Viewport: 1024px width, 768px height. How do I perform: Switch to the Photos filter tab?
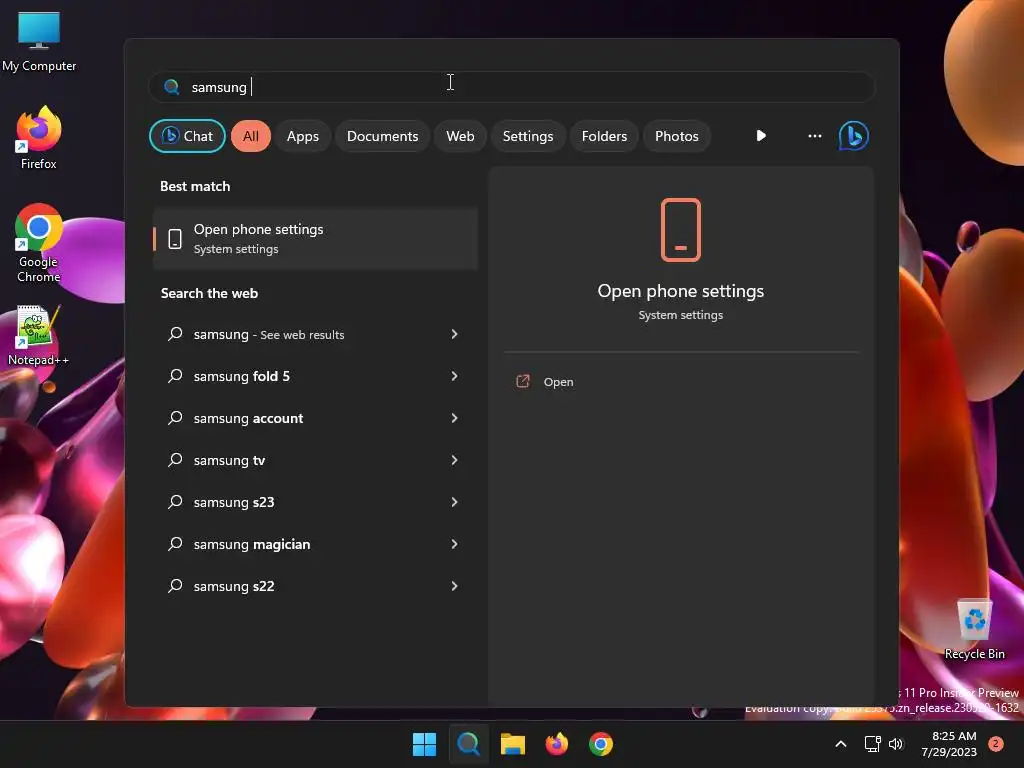point(677,136)
